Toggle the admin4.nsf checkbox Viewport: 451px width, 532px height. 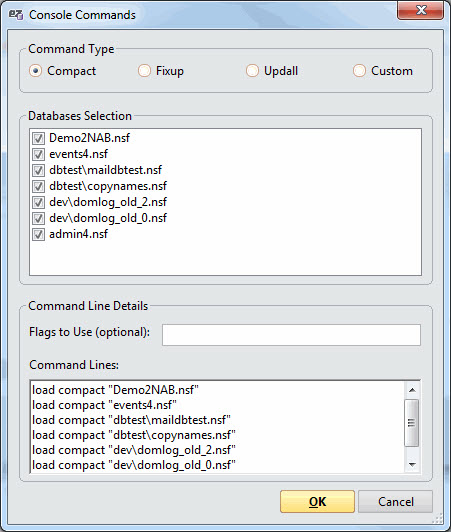point(38,234)
